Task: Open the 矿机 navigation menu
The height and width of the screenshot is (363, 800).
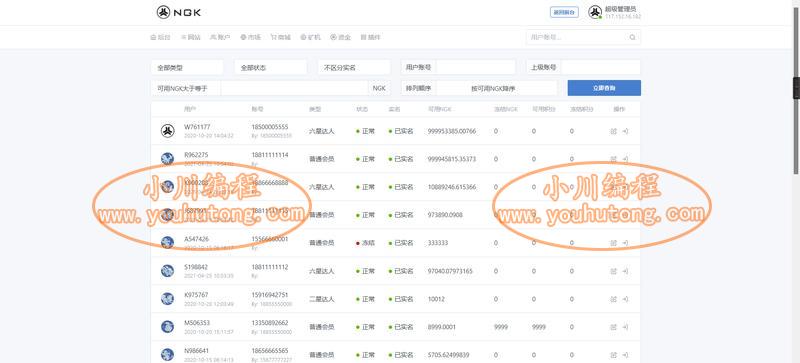Action: coord(310,37)
